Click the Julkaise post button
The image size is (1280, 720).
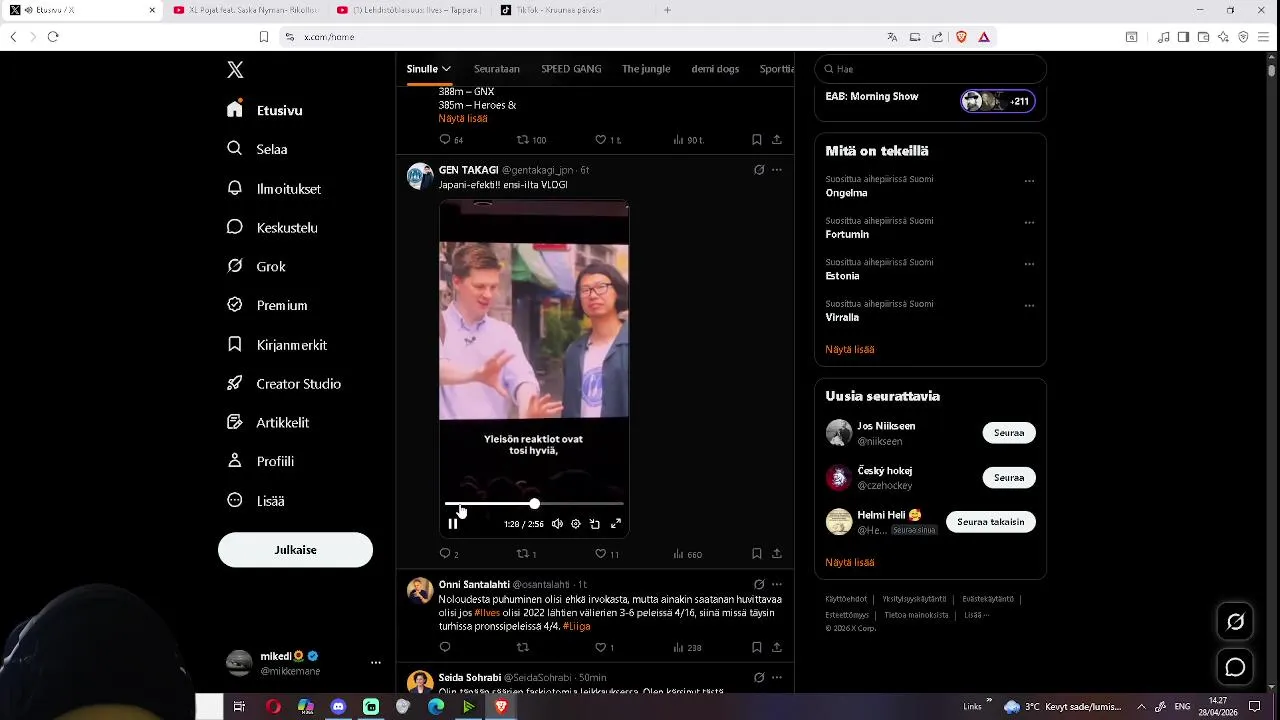[295, 550]
